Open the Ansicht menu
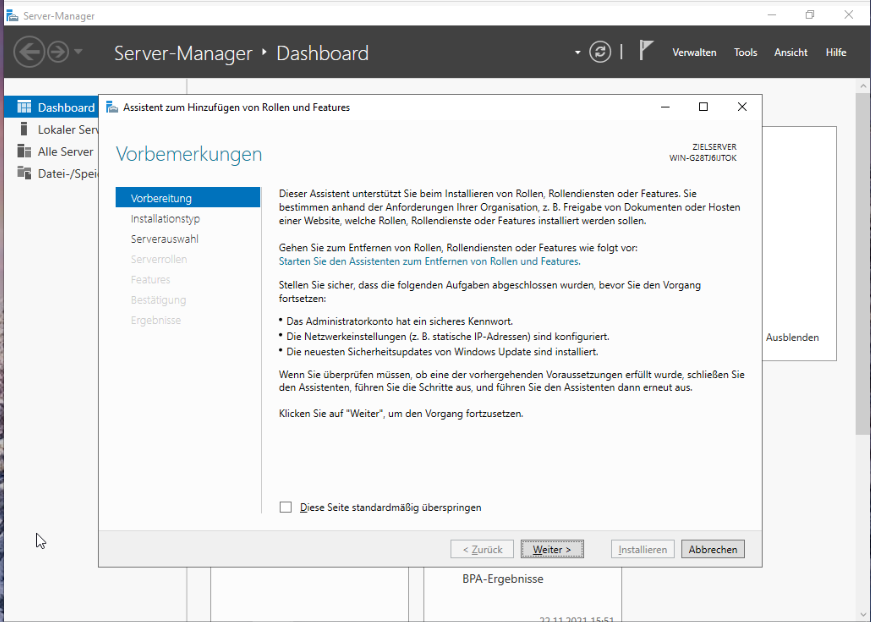This screenshot has width=871, height=622. 790,53
